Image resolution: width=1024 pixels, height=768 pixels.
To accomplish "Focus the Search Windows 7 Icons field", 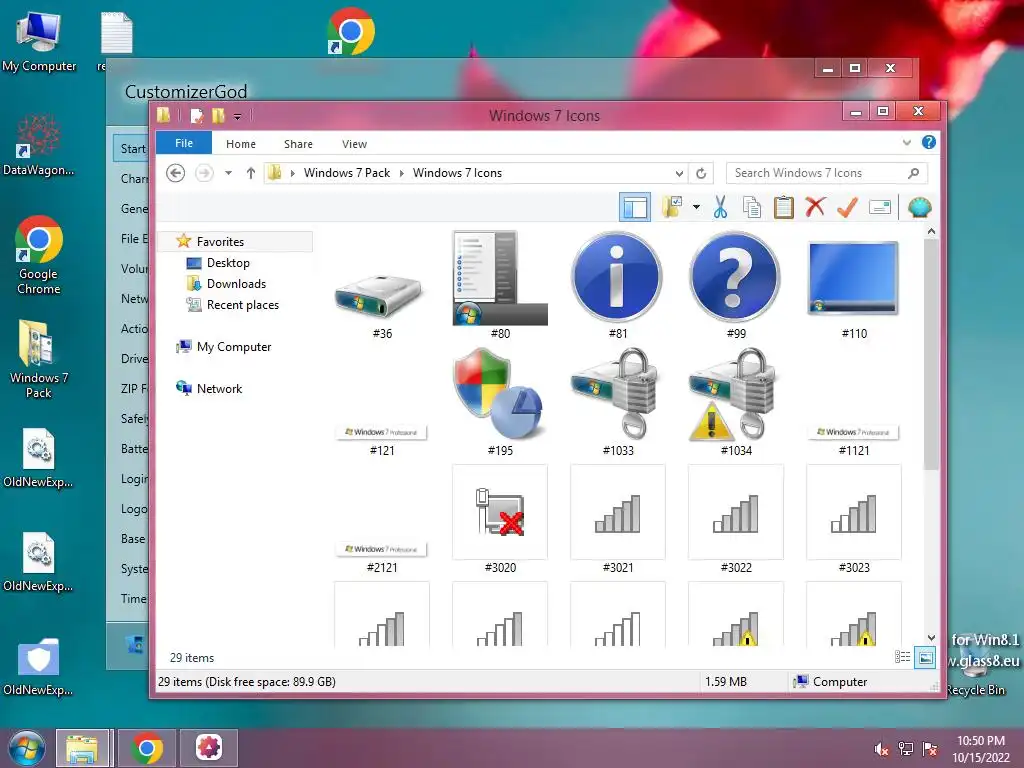I will [x=827, y=173].
